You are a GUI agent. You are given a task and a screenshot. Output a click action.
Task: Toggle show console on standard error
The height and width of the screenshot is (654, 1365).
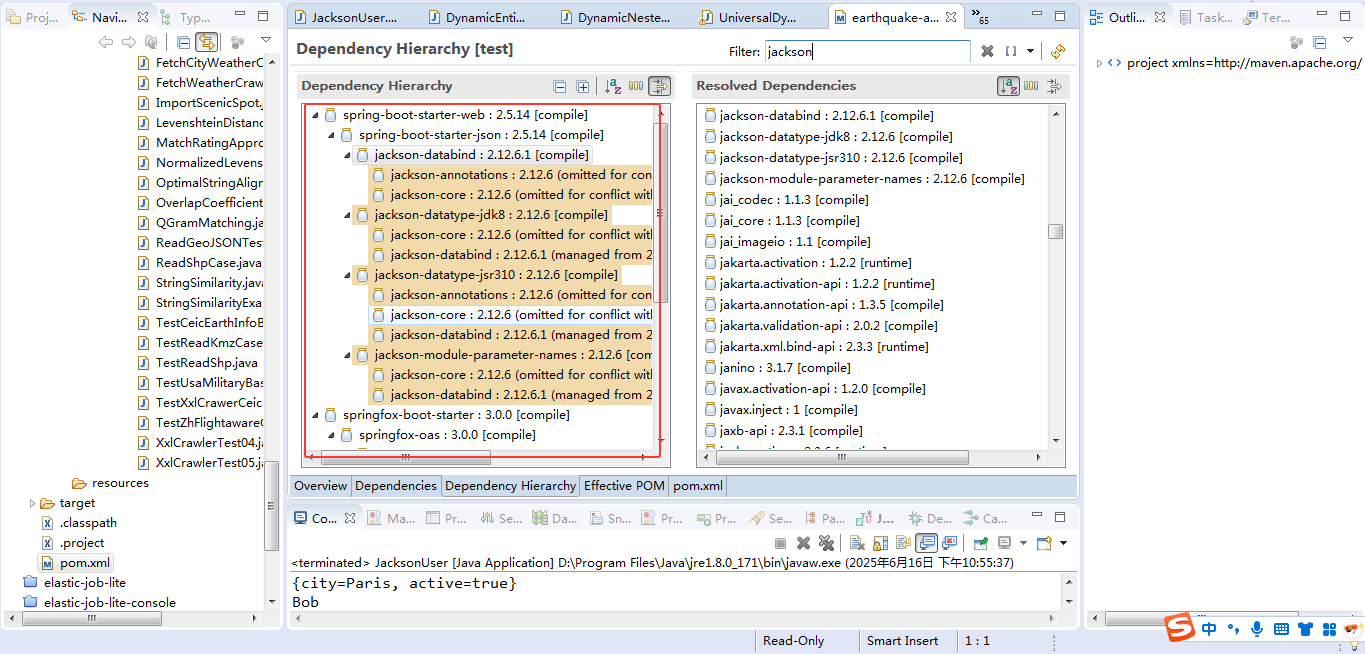[949, 543]
